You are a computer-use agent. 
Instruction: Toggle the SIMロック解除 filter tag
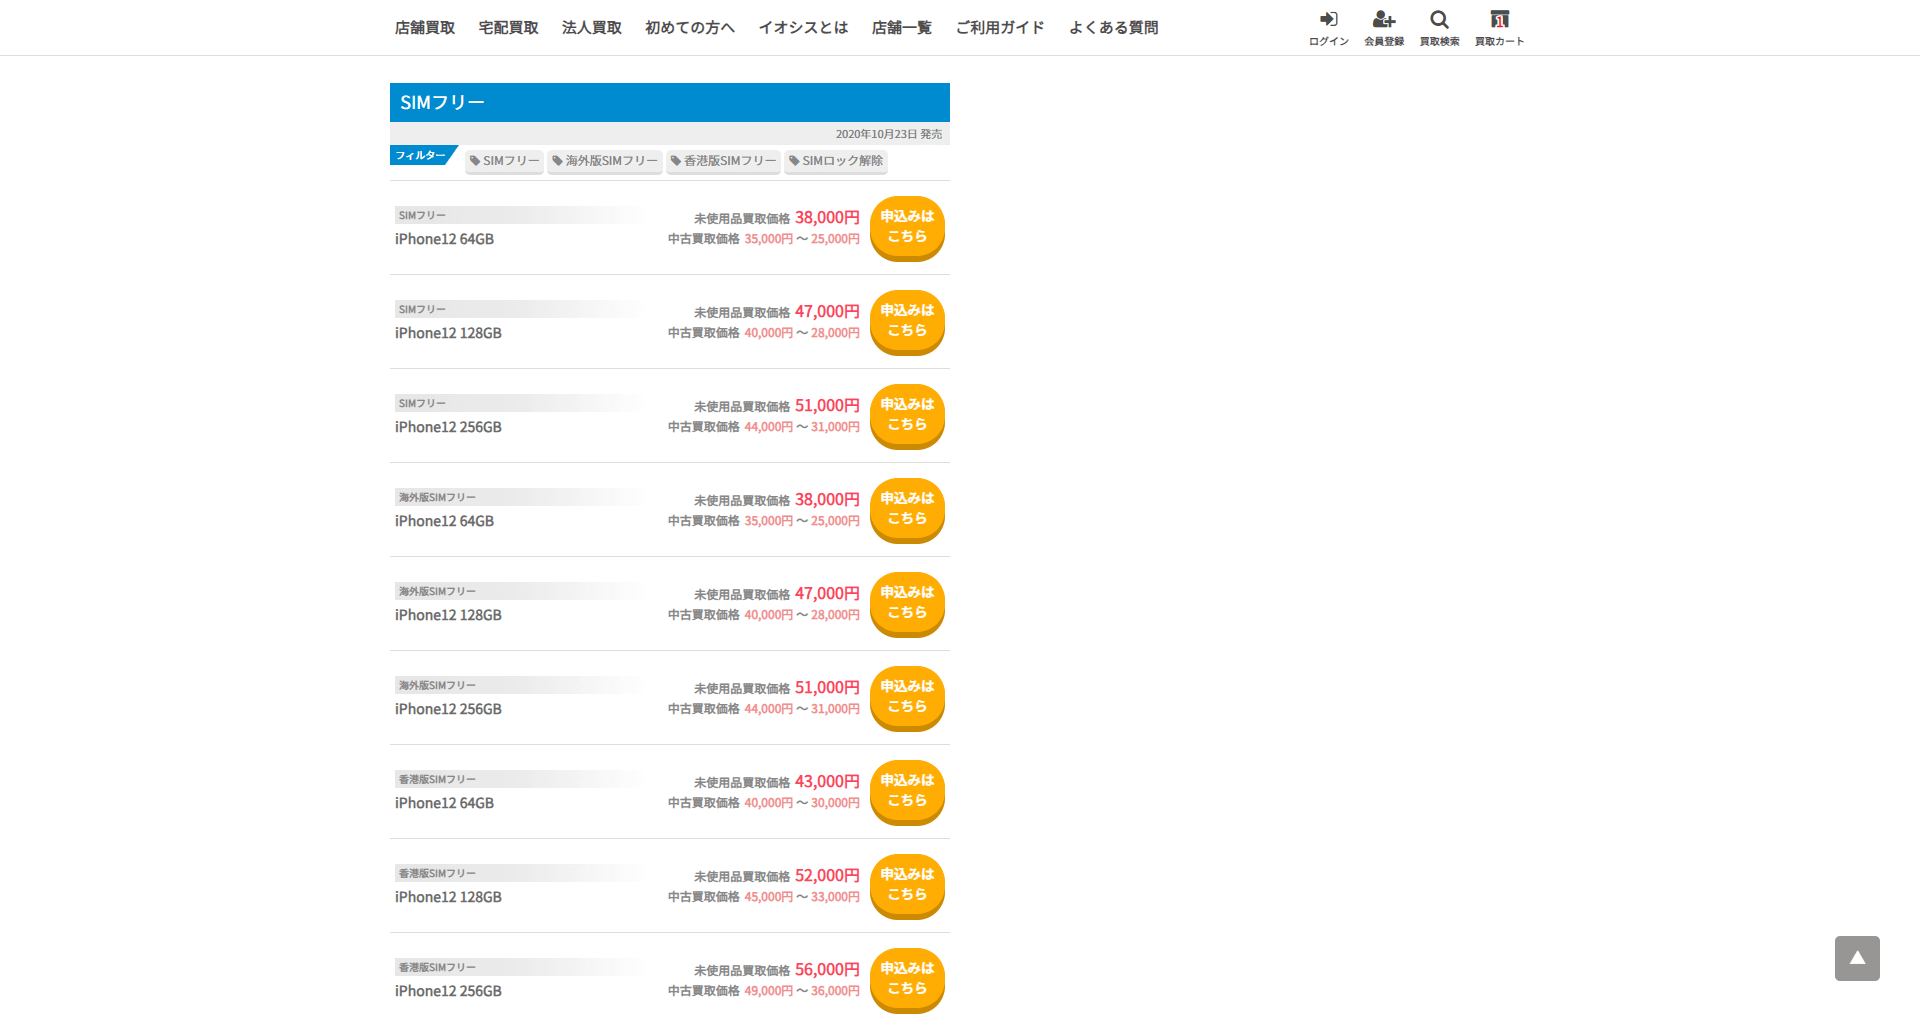click(x=836, y=161)
